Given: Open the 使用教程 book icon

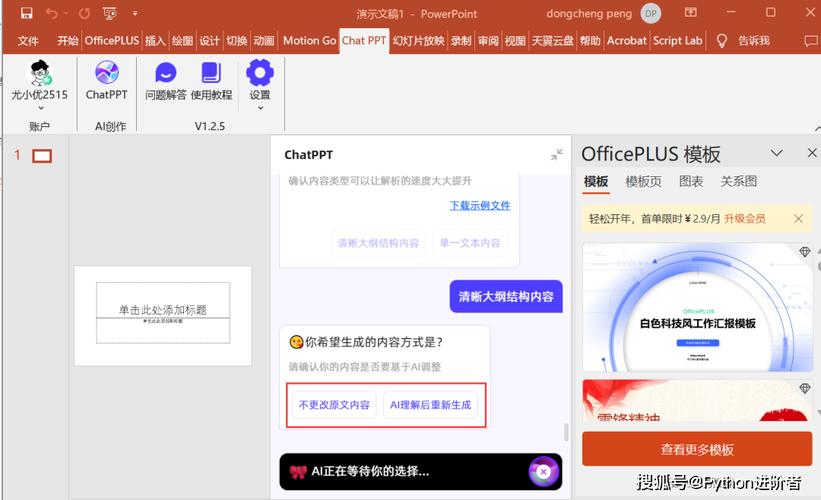Looking at the screenshot, I should 211,73.
